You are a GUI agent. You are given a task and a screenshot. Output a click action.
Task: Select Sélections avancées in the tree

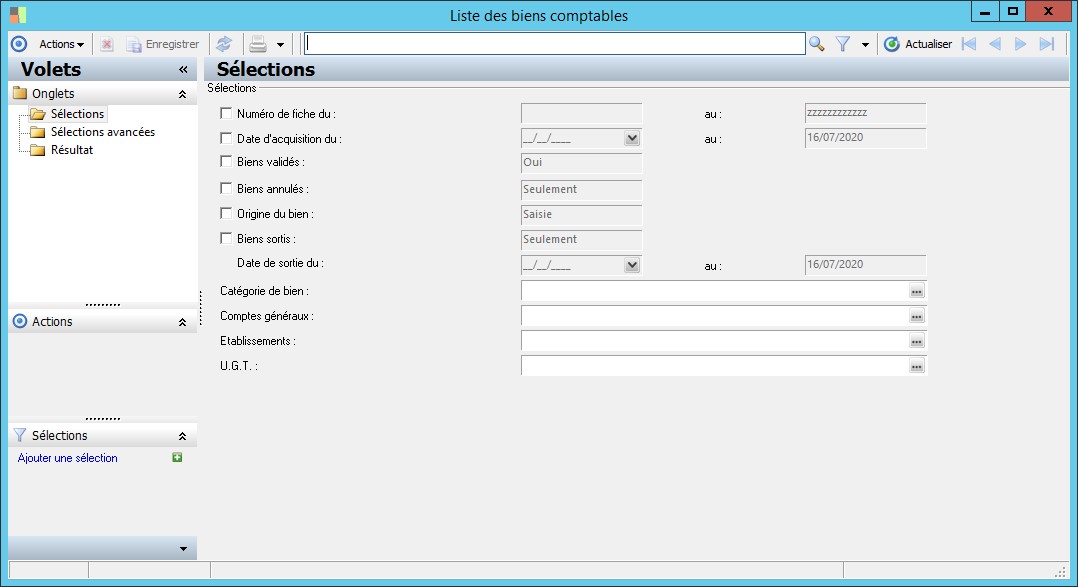[103, 132]
